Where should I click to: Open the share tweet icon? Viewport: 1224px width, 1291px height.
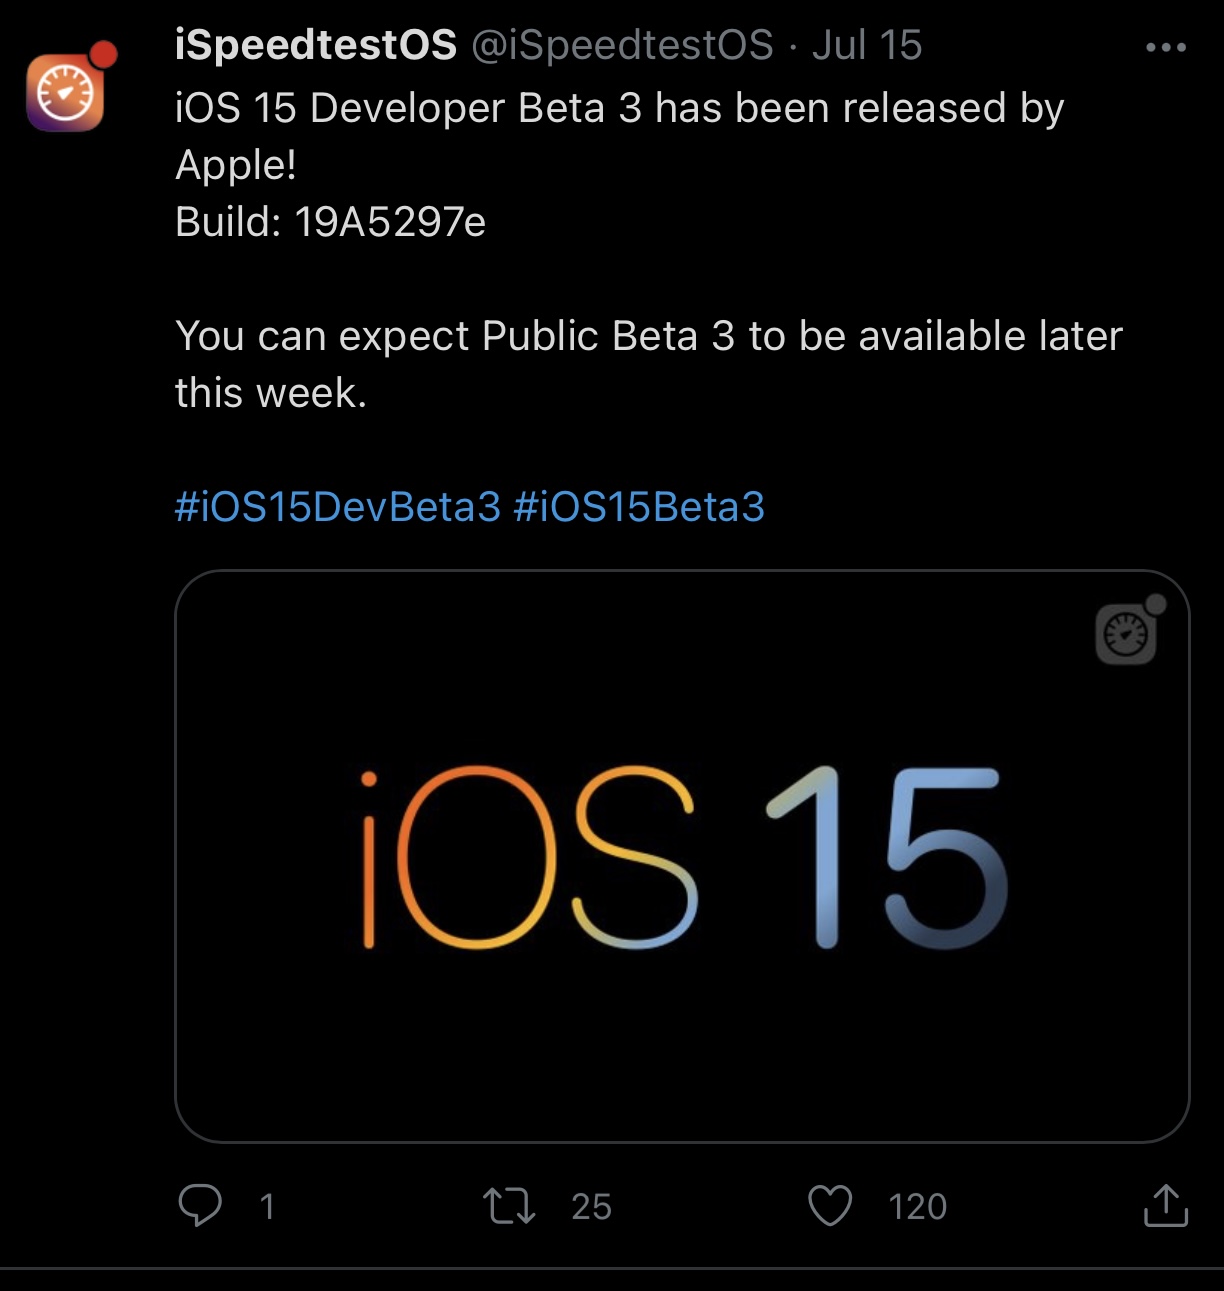click(1165, 1205)
